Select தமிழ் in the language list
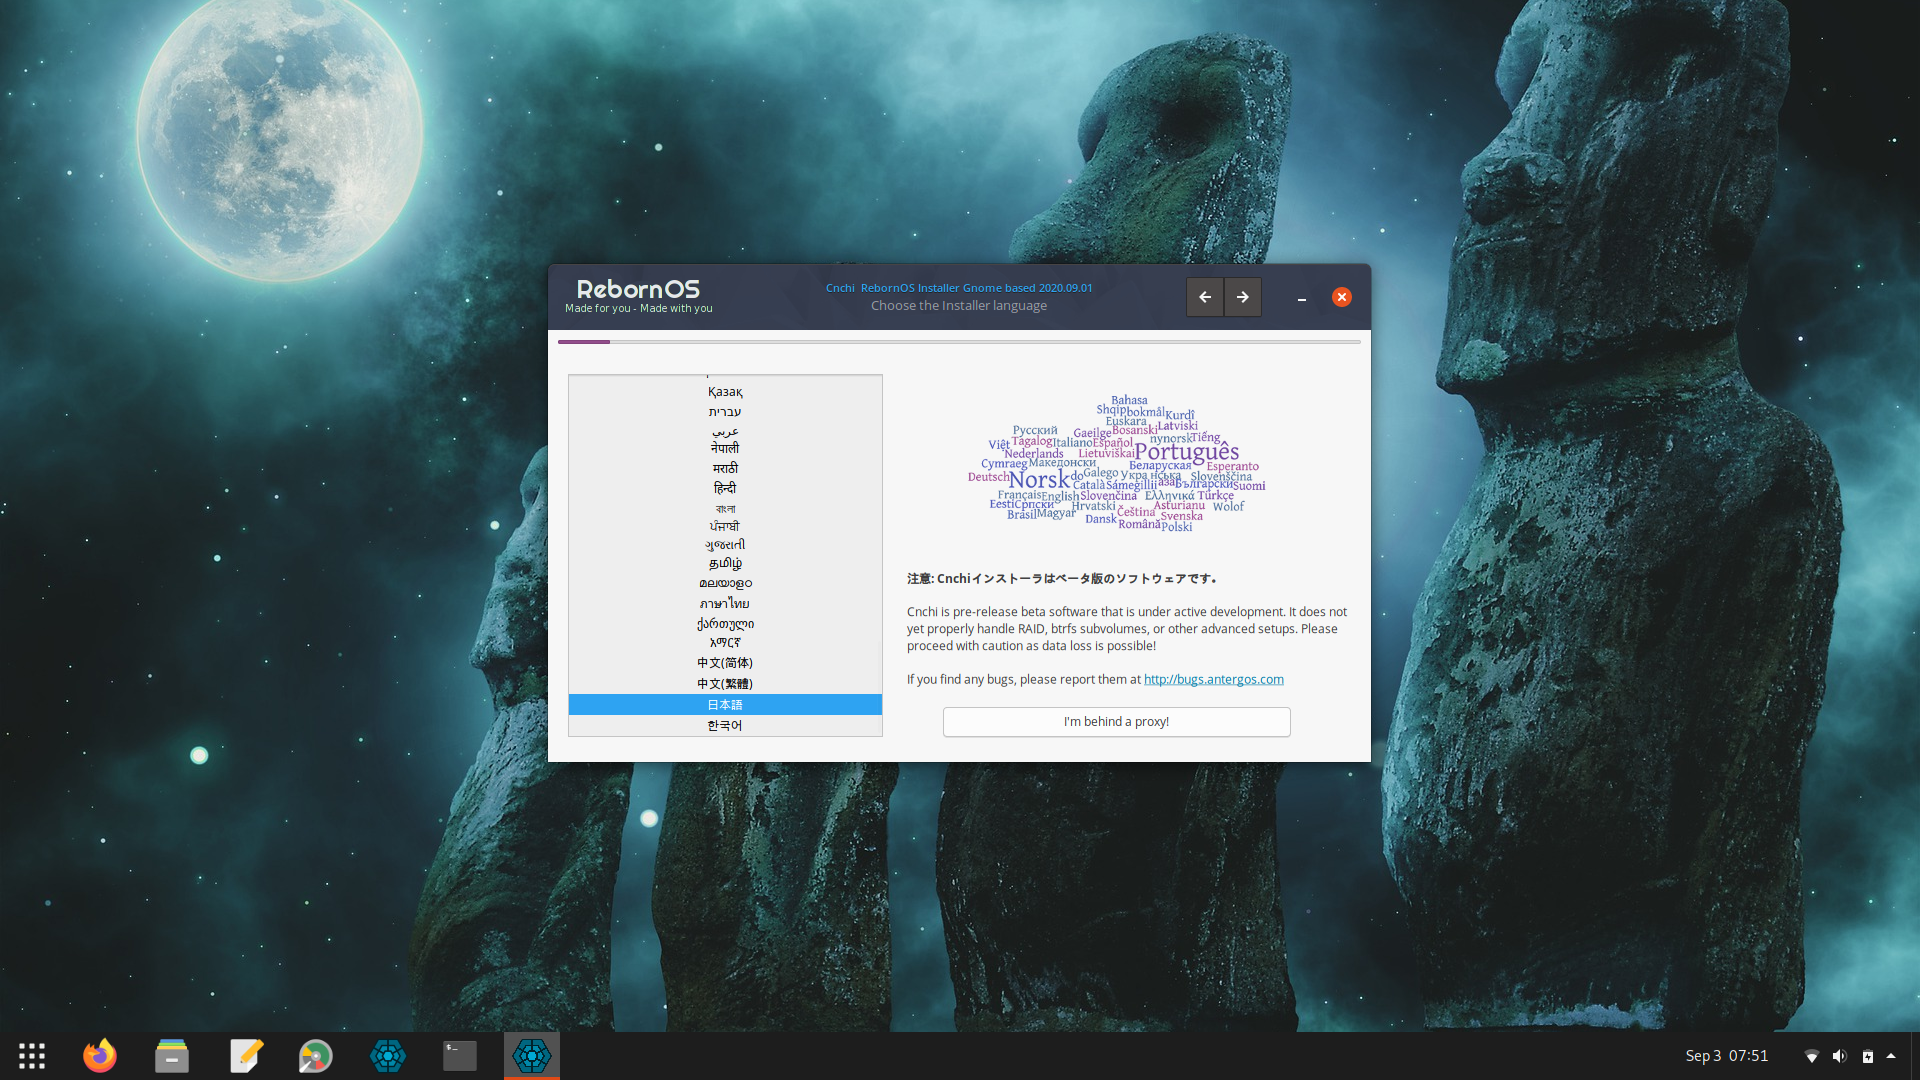The height and width of the screenshot is (1080, 1920). [725, 564]
